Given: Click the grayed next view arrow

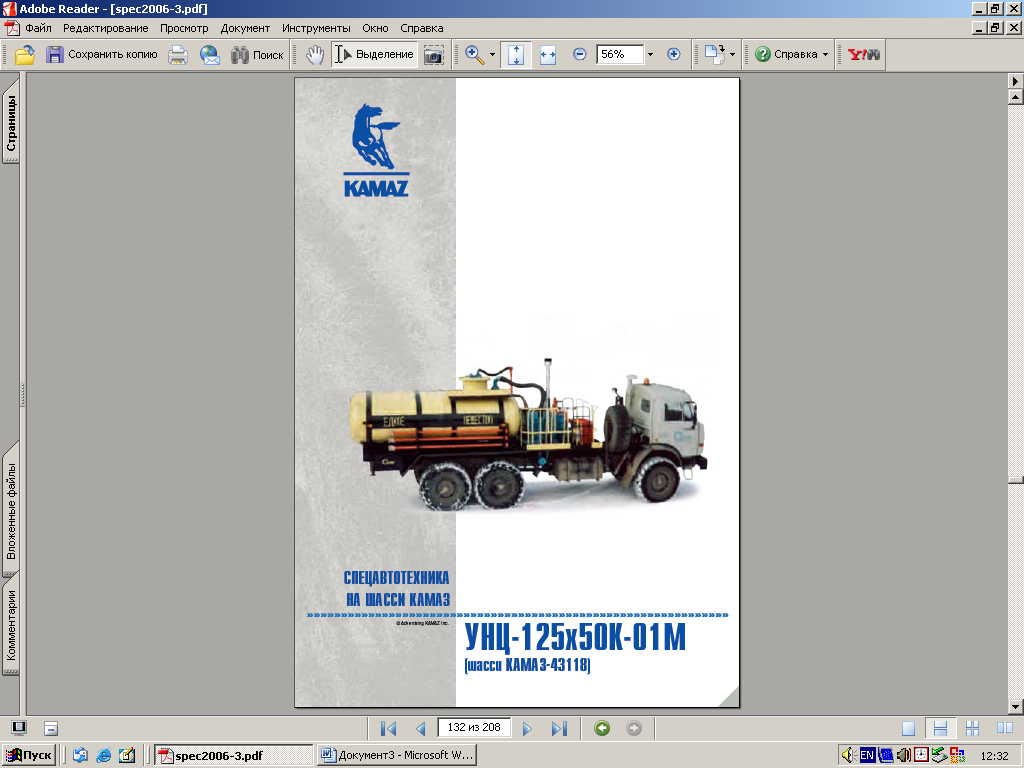Looking at the screenshot, I should pyautogui.click(x=633, y=728).
